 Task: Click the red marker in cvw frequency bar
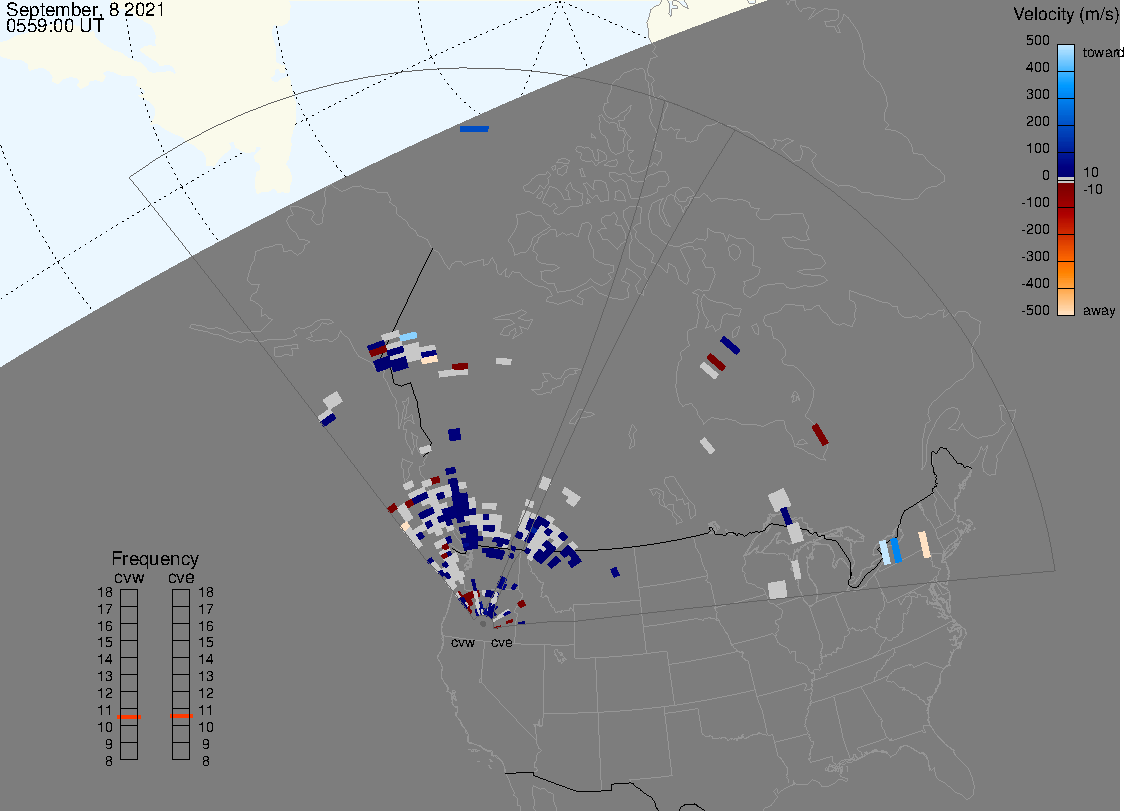[x=129, y=717]
